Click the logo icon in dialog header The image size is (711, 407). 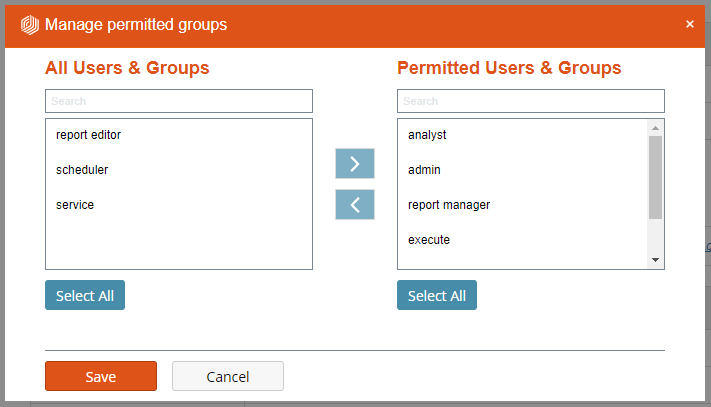pos(30,24)
